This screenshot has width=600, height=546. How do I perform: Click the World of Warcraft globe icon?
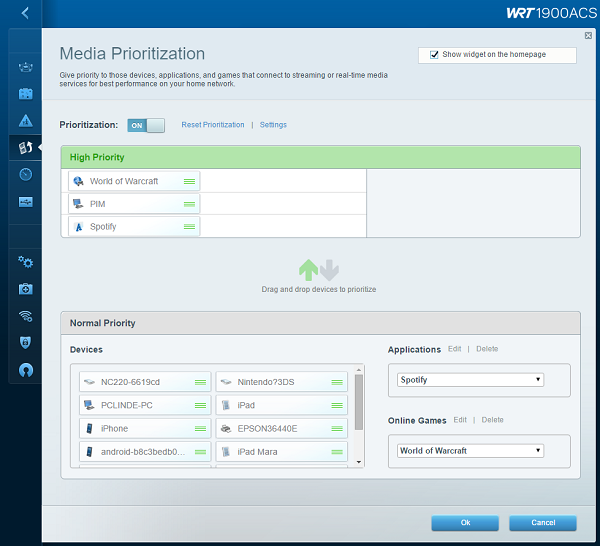coord(78,181)
